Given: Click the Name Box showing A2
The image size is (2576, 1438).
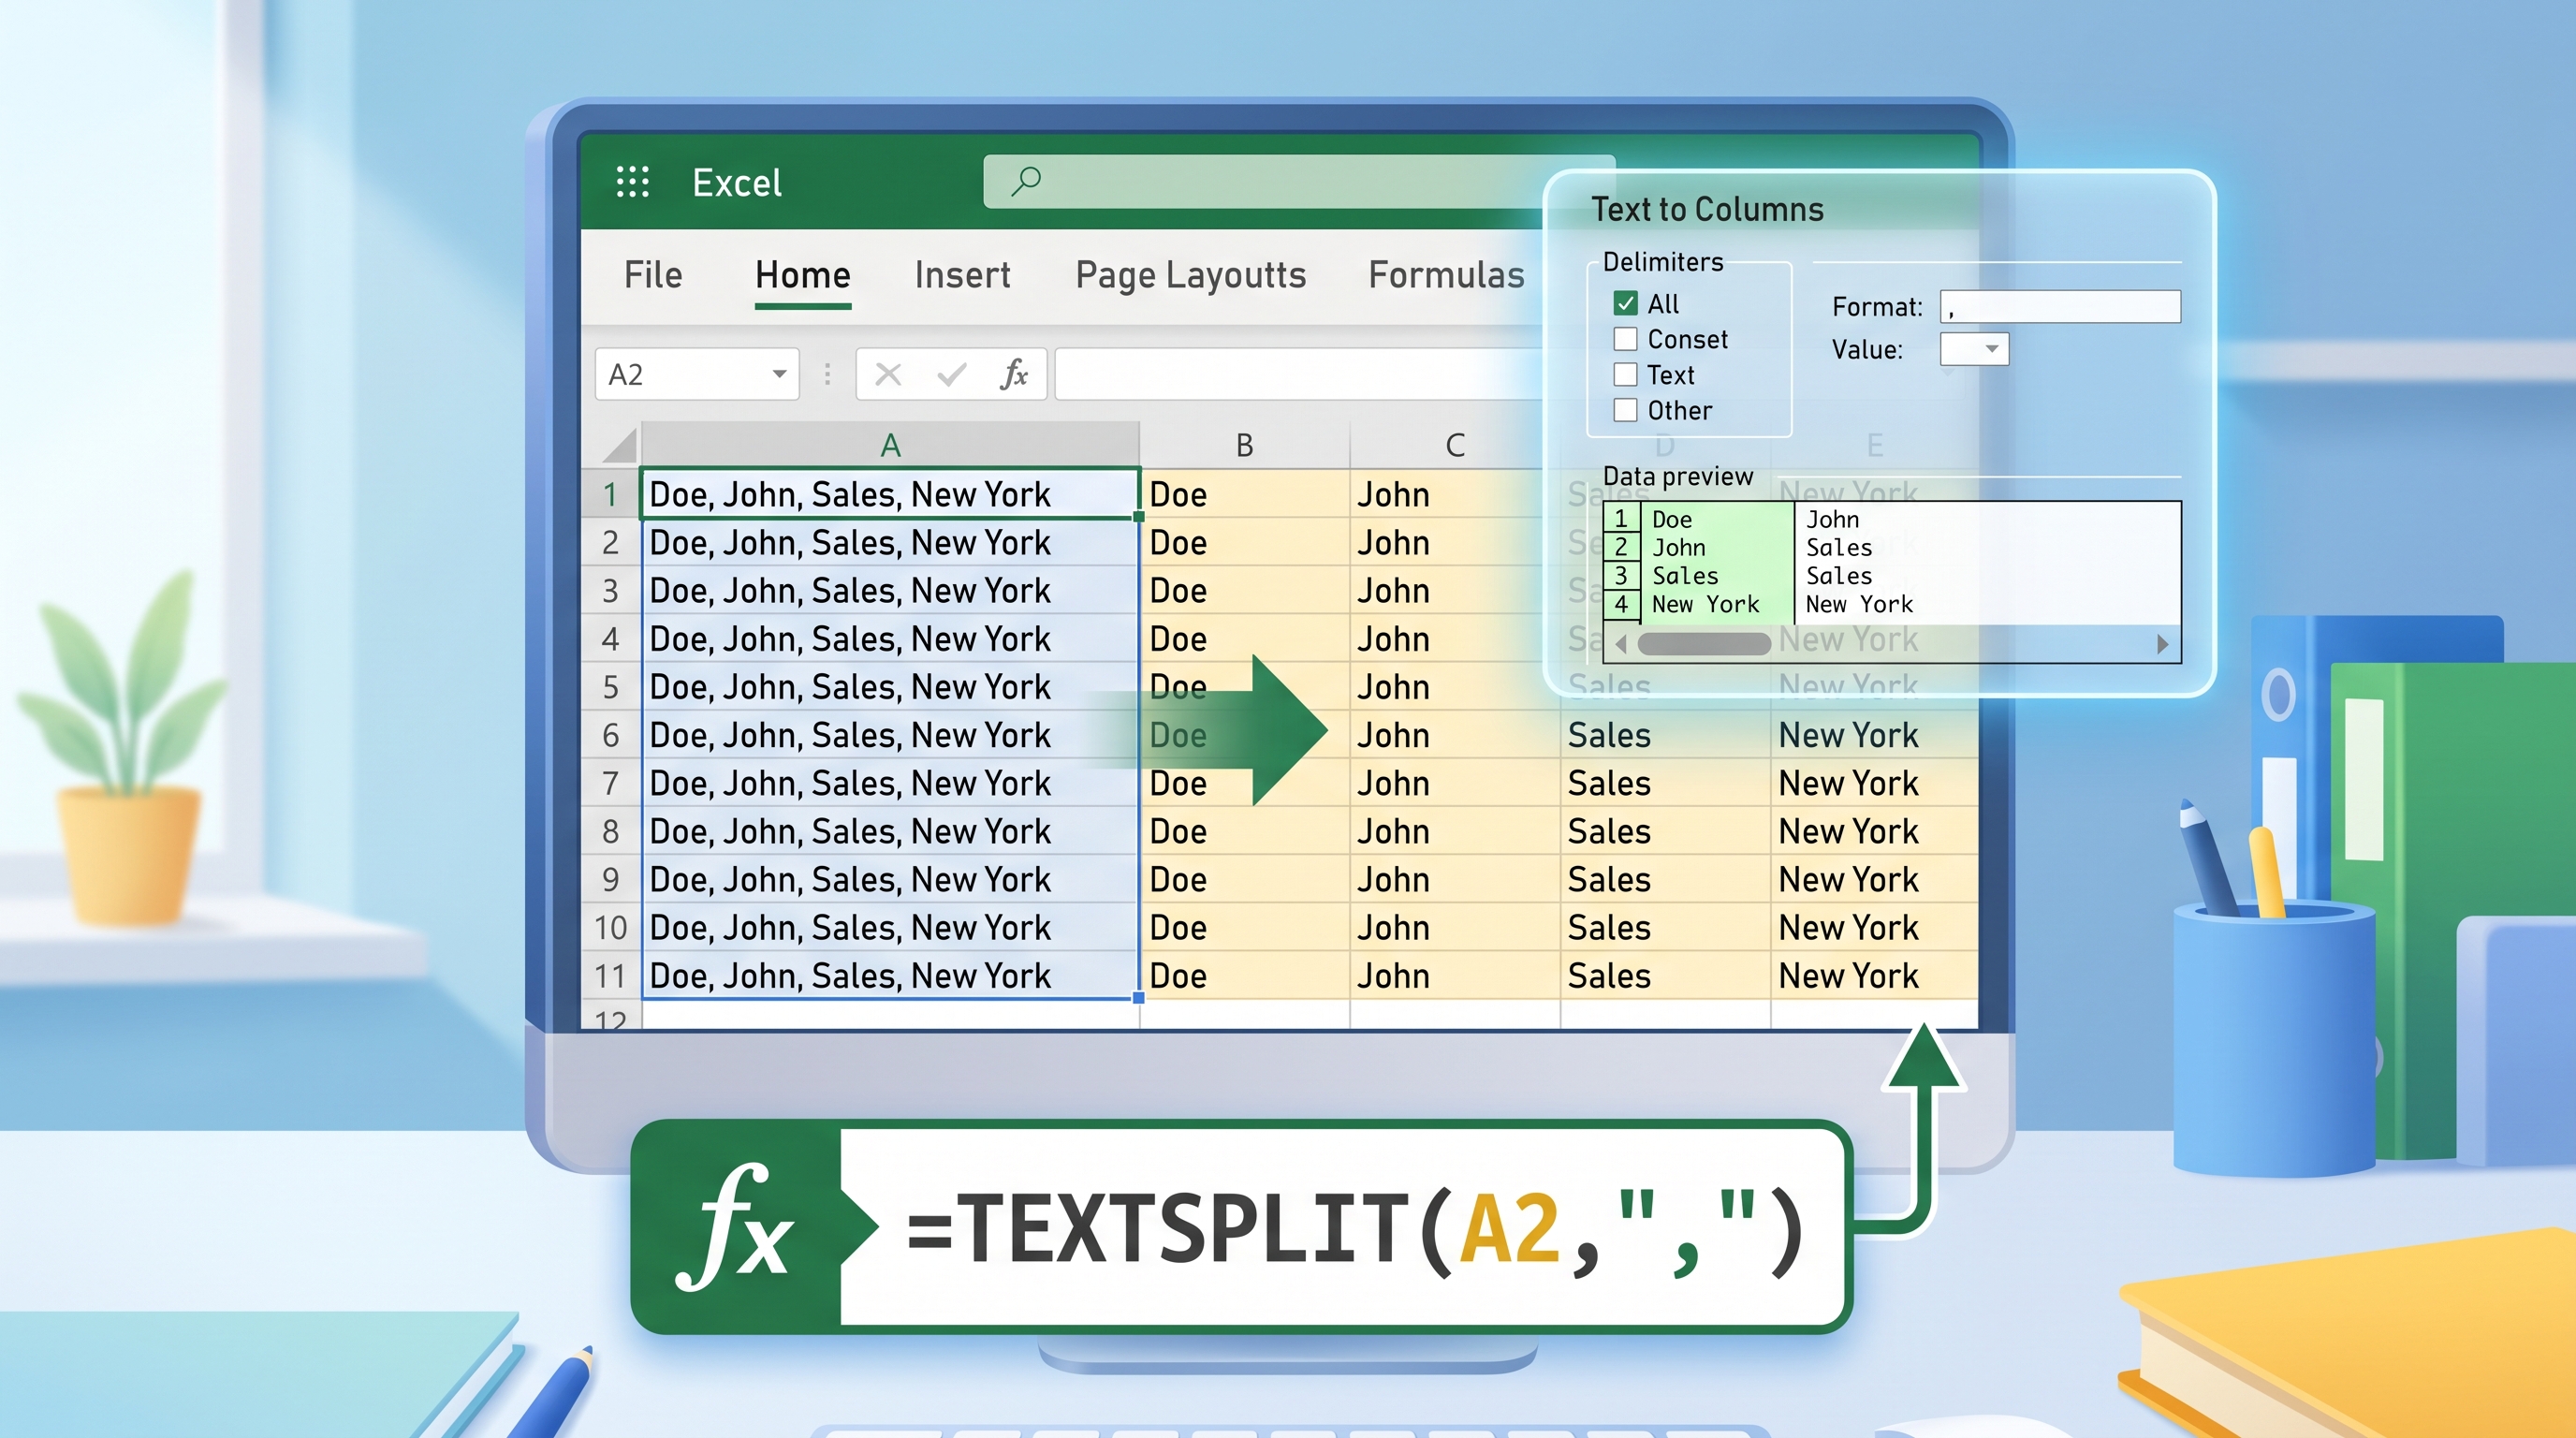Looking at the screenshot, I should (x=697, y=374).
